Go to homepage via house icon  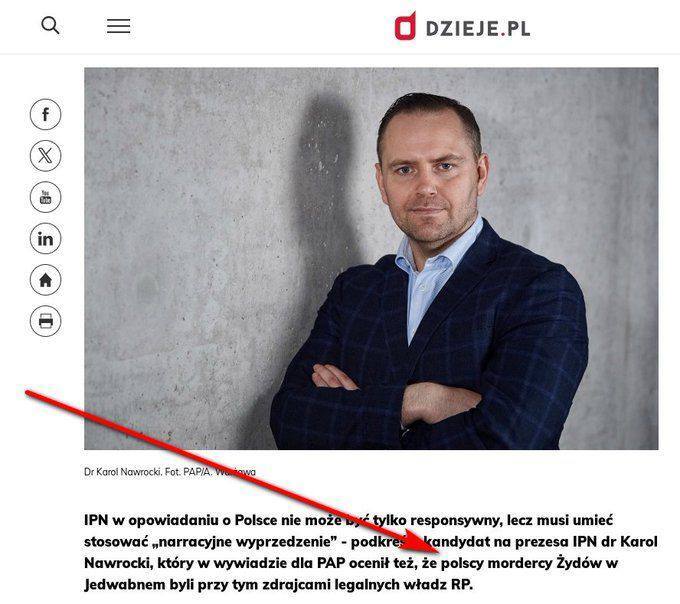tap(46, 280)
